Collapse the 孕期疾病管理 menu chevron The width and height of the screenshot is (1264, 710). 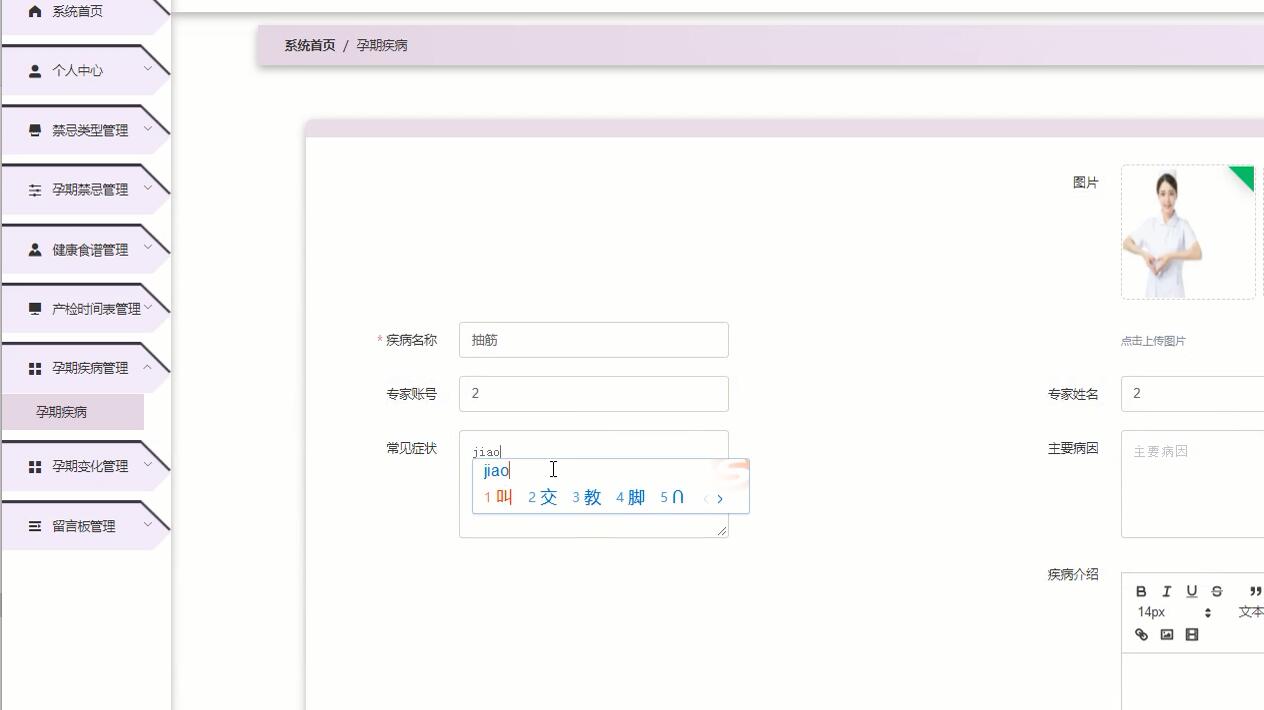[148, 367]
